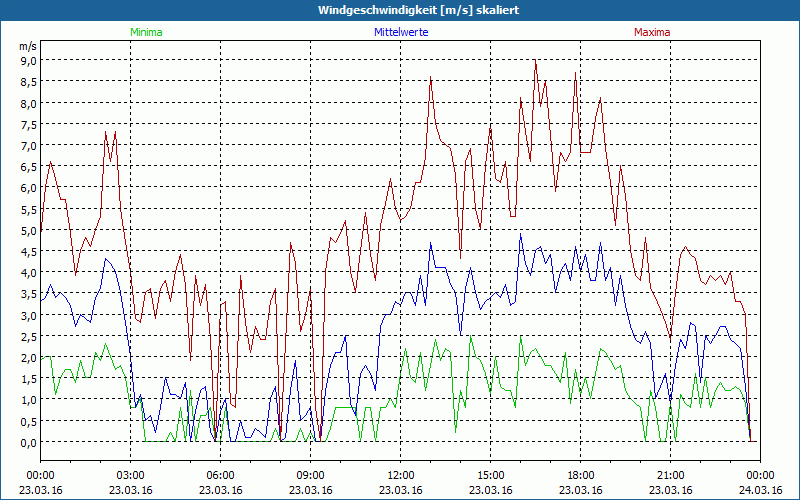
Task: Click the m/s unit label
Action: click(27, 46)
